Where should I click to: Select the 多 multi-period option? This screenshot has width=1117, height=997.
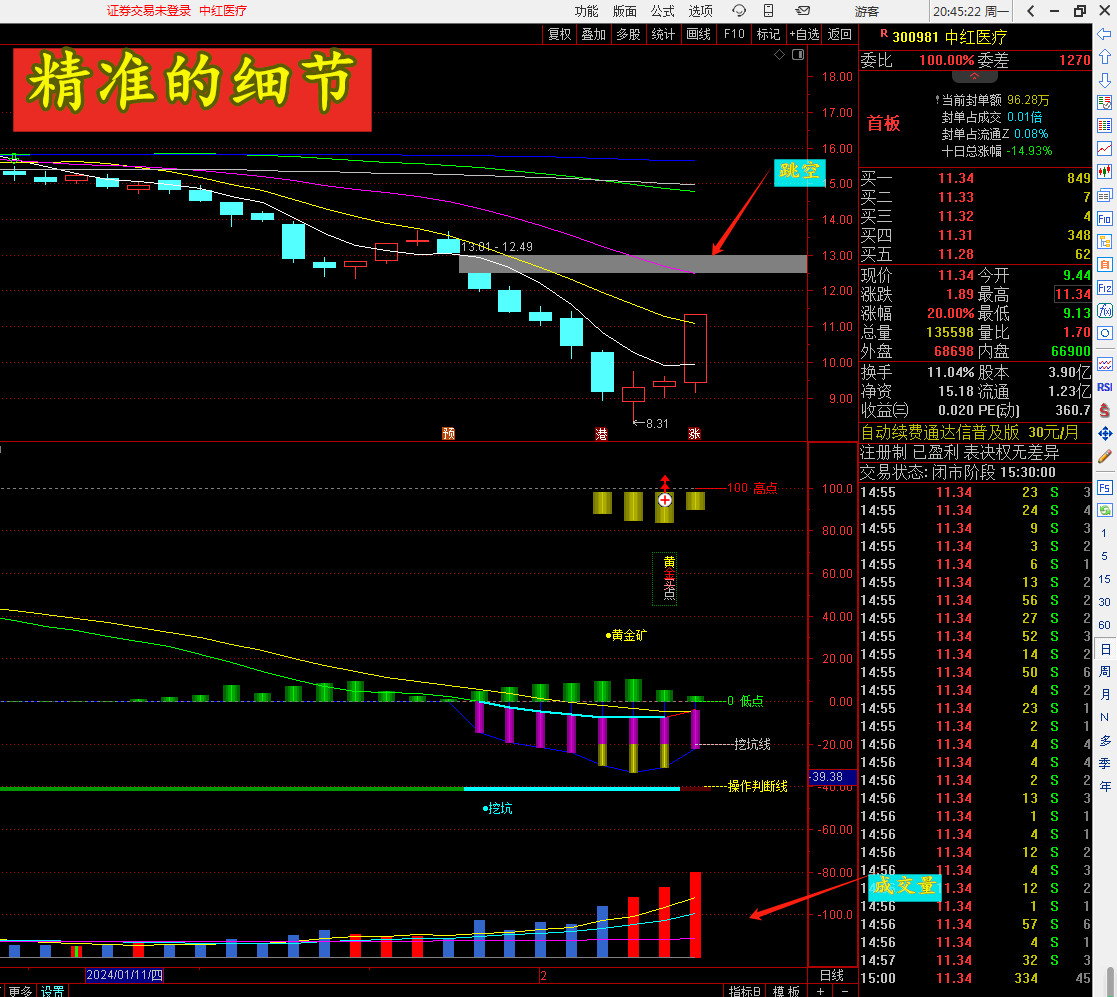tap(1104, 741)
